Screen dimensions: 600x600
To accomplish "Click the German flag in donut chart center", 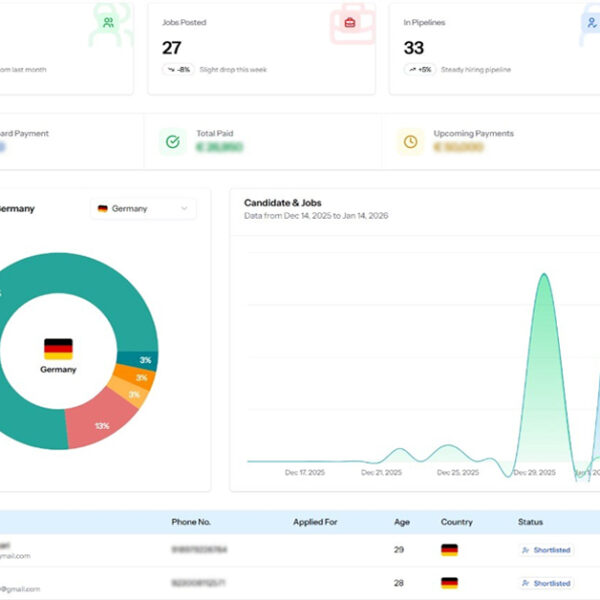I will (58, 349).
